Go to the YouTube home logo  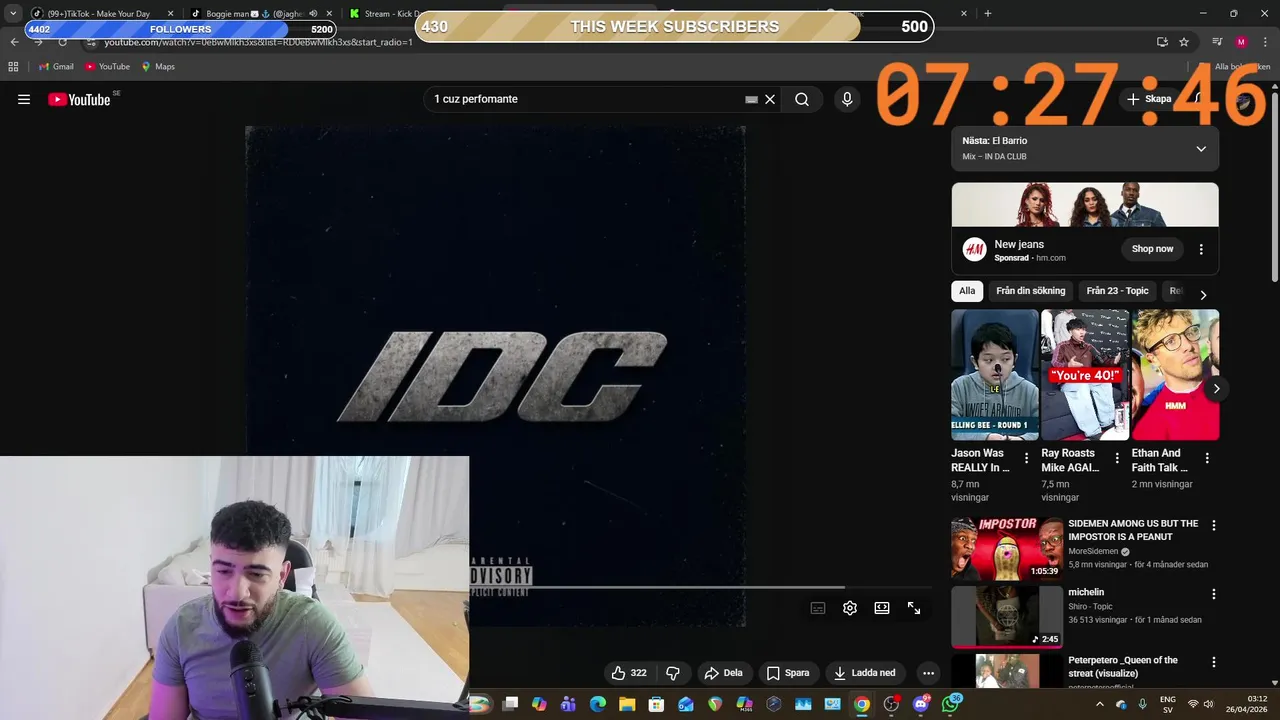(79, 99)
